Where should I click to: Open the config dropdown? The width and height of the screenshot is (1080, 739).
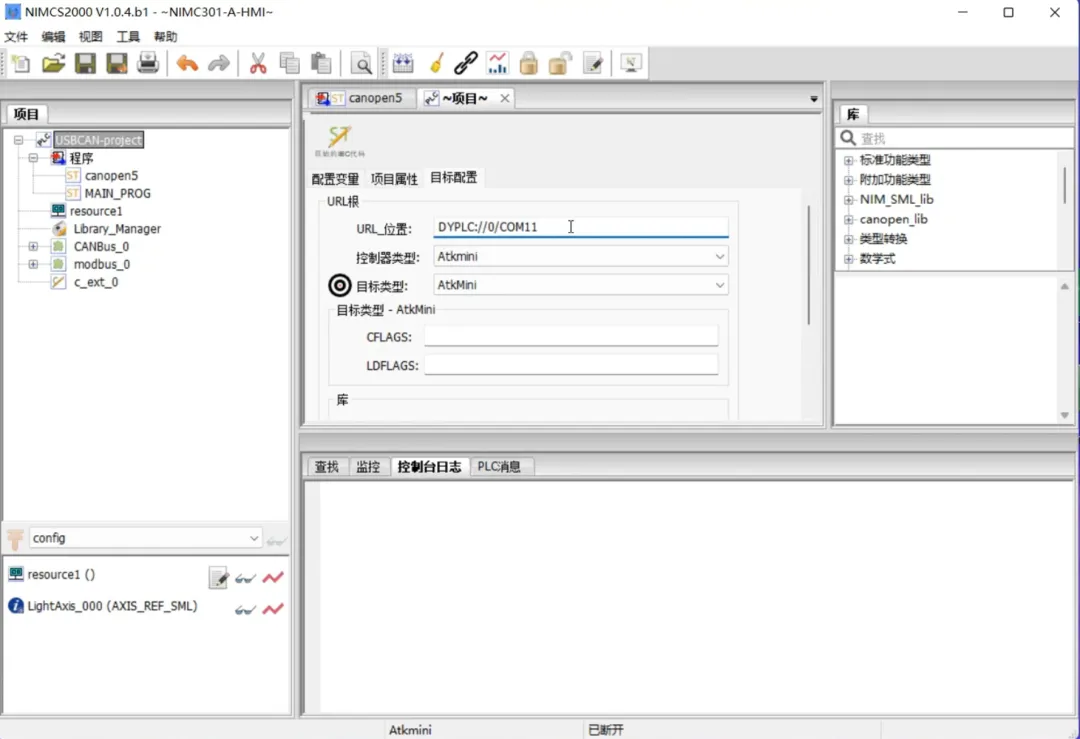point(145,538)
